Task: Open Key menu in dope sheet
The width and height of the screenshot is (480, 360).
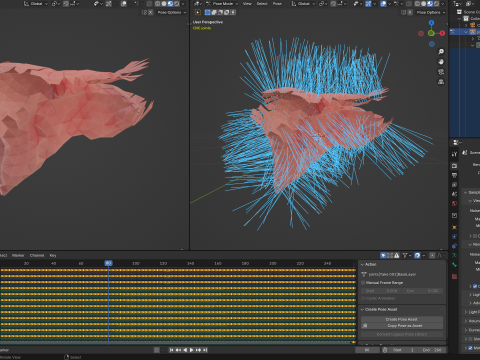Action: (53, 255)
